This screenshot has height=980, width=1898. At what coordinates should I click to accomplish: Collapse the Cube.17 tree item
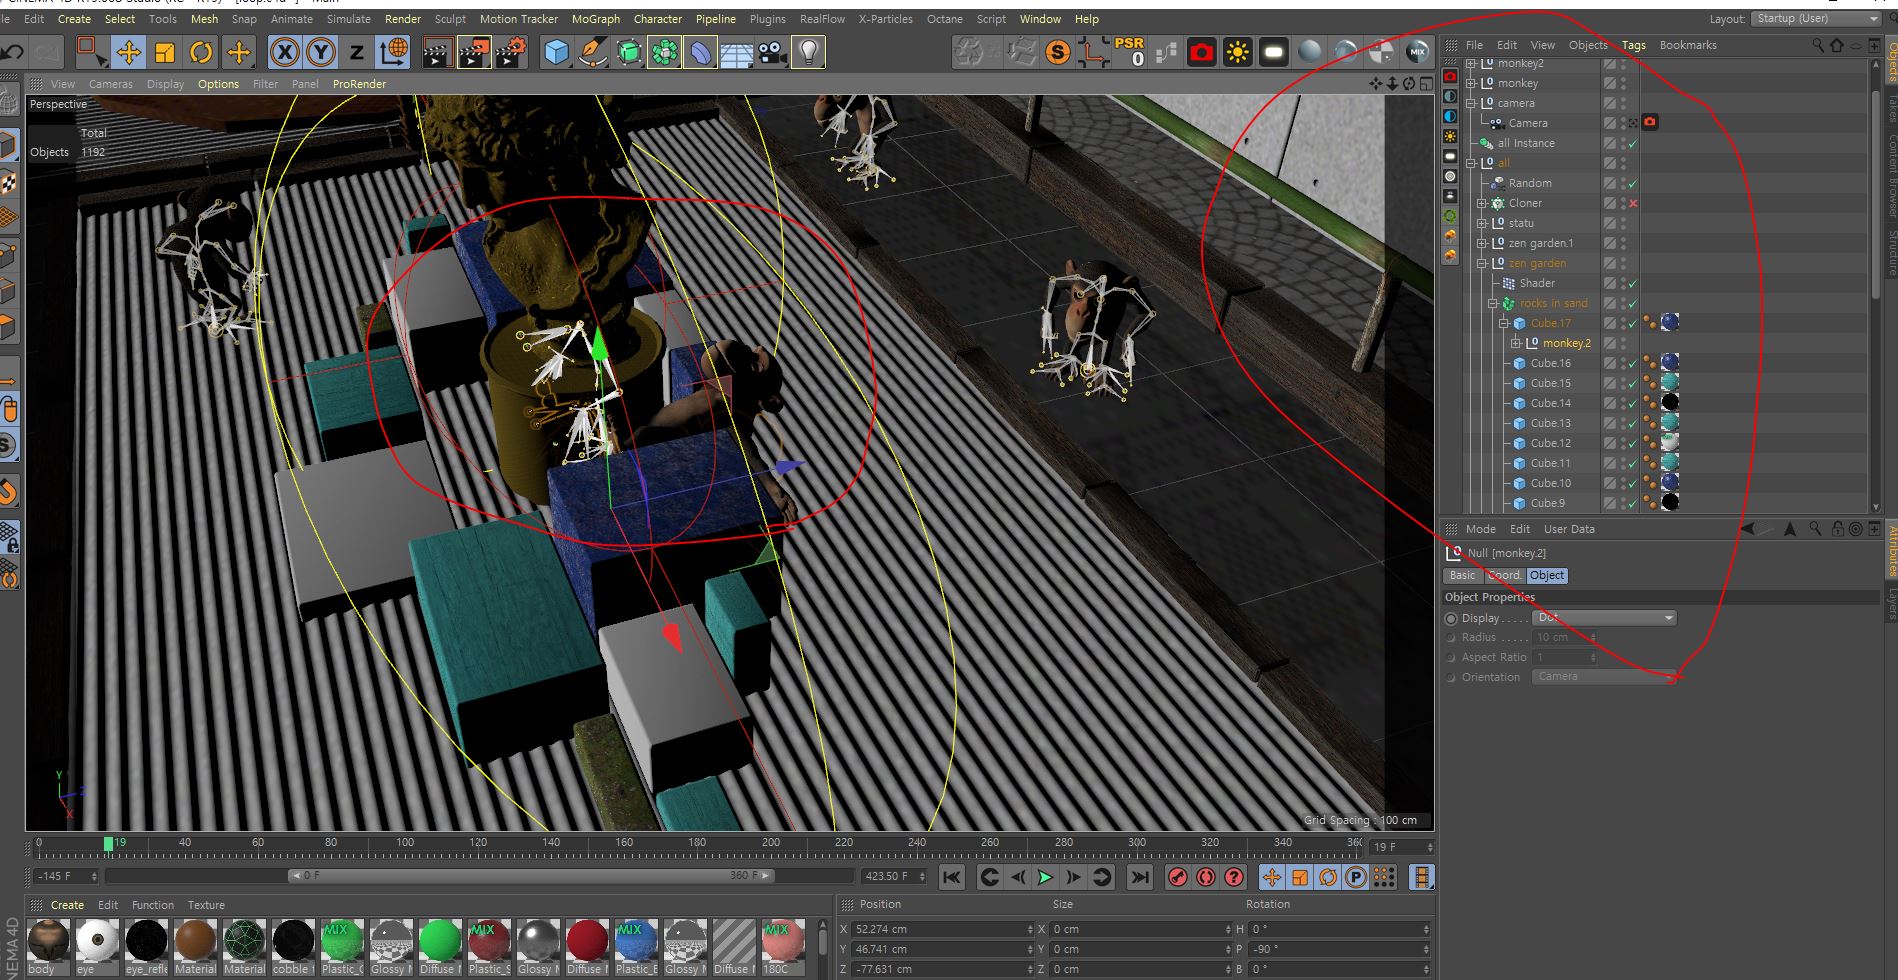pyautogui.click(x=1504, y=323)
